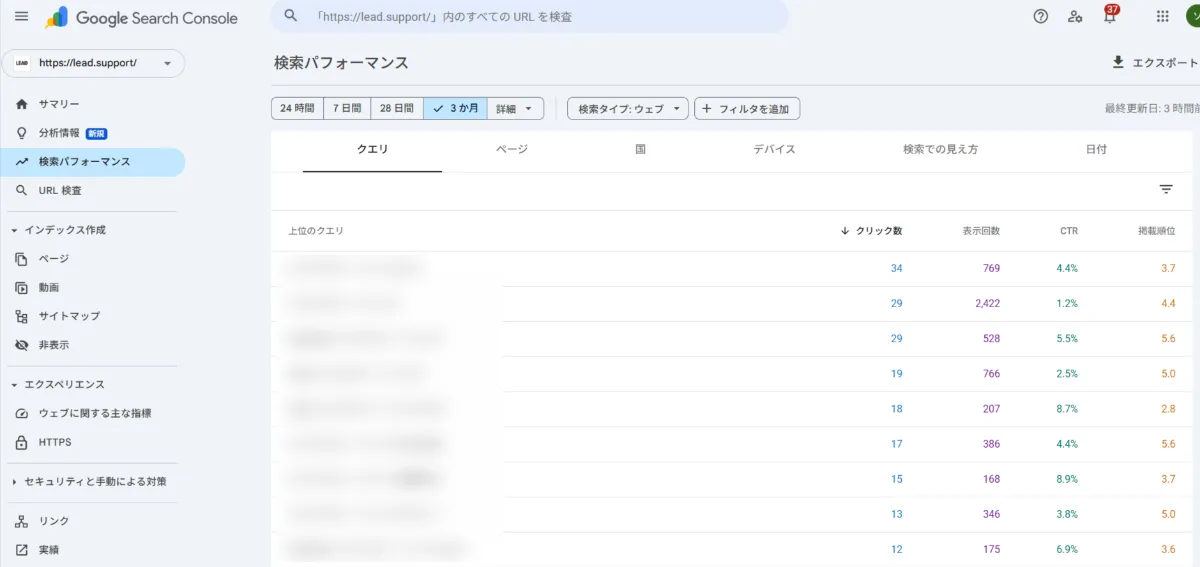This screenshot has width=1200, height=567.
Task: Switch to the 国 tab
Action: [x=640, y=150]
